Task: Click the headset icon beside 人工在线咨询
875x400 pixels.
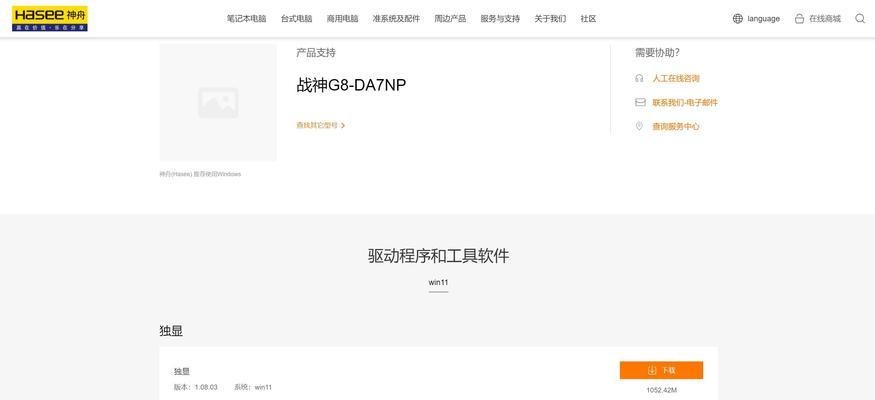Action: [640, 79]
